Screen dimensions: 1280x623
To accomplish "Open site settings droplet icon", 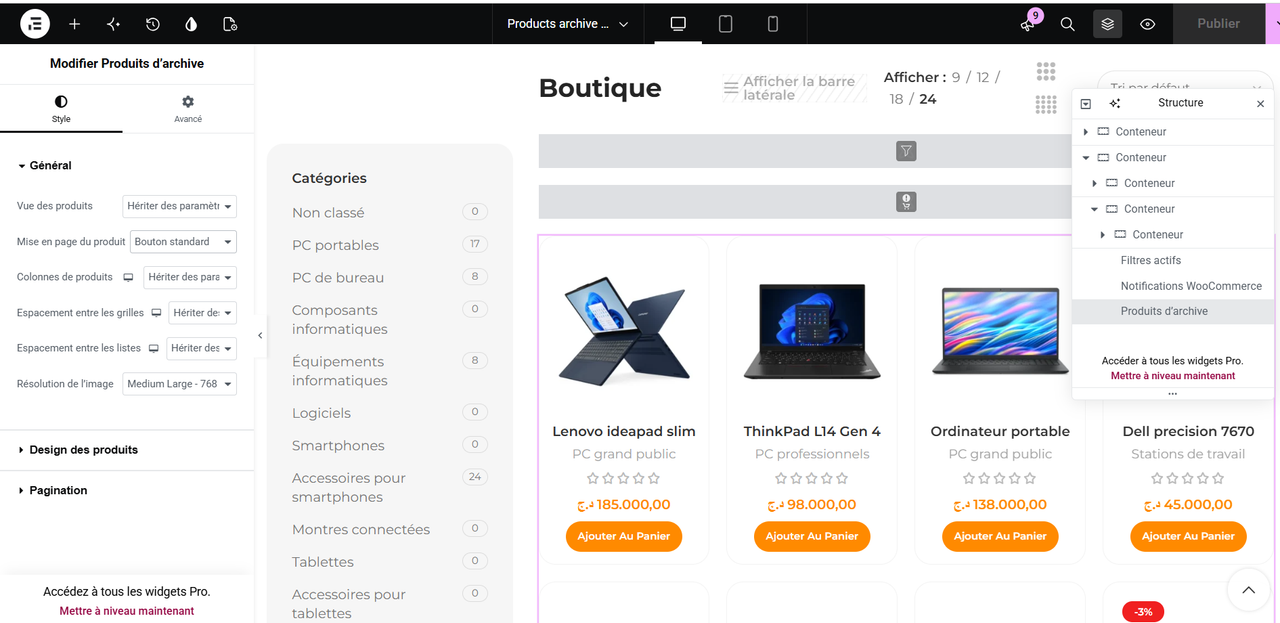I will 191,24.
